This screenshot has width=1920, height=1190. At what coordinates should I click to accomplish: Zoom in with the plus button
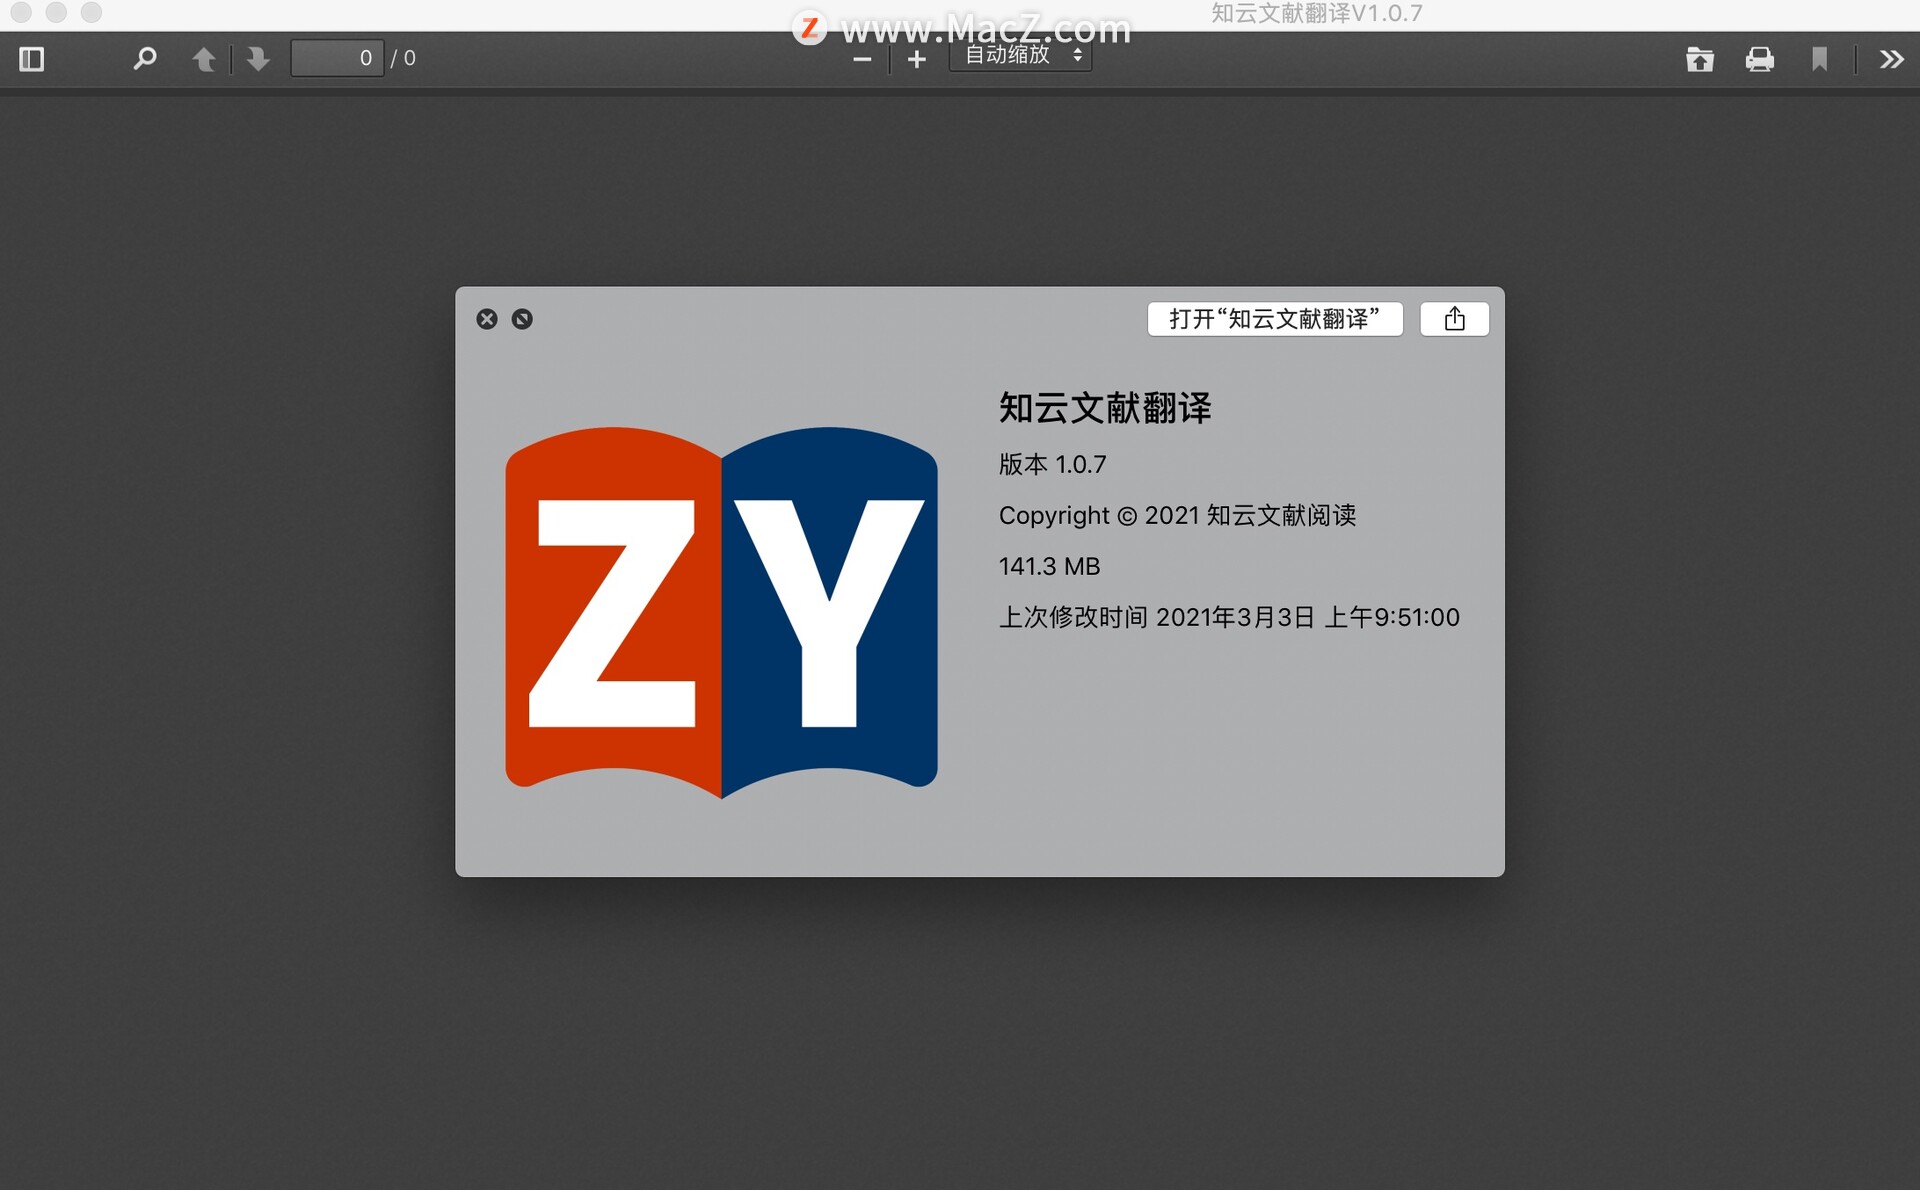[x=916, y=60]
